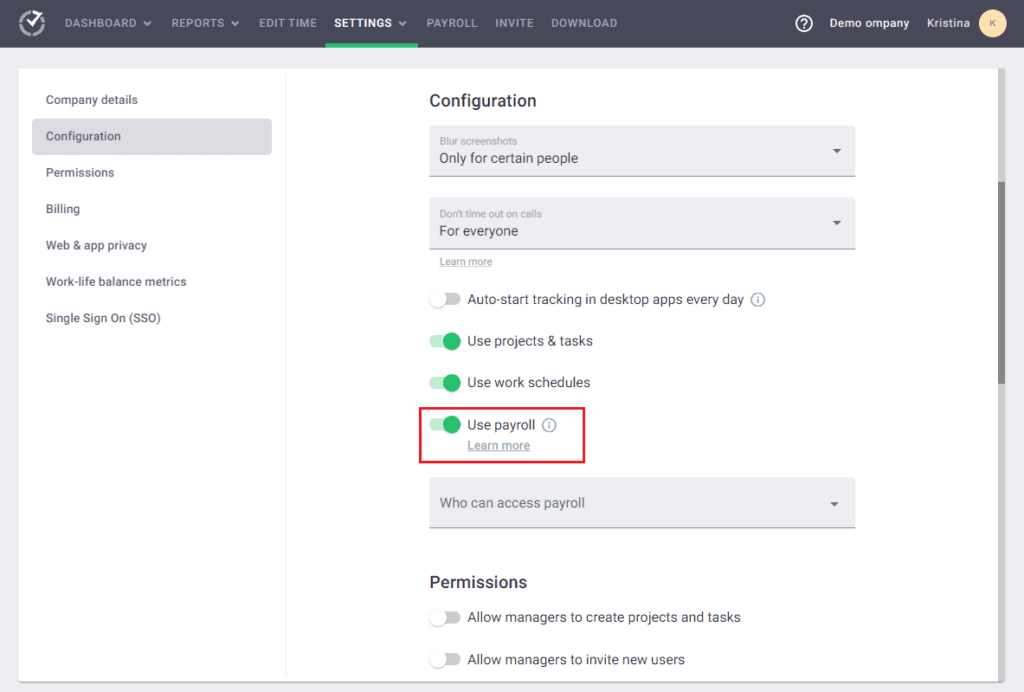This screenshot has height=692, width=1024.
Task: Disable Use projects & tasks
Action: click(x=444, y=341)
